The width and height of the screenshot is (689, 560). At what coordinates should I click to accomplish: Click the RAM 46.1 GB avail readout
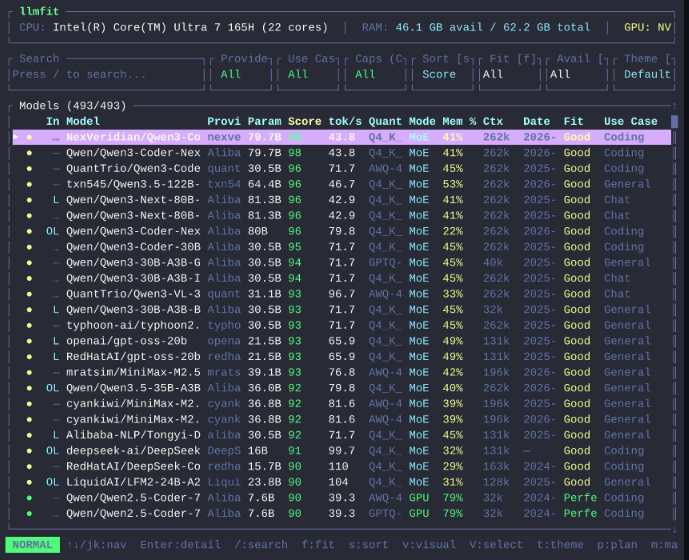(x=476, y=27)
